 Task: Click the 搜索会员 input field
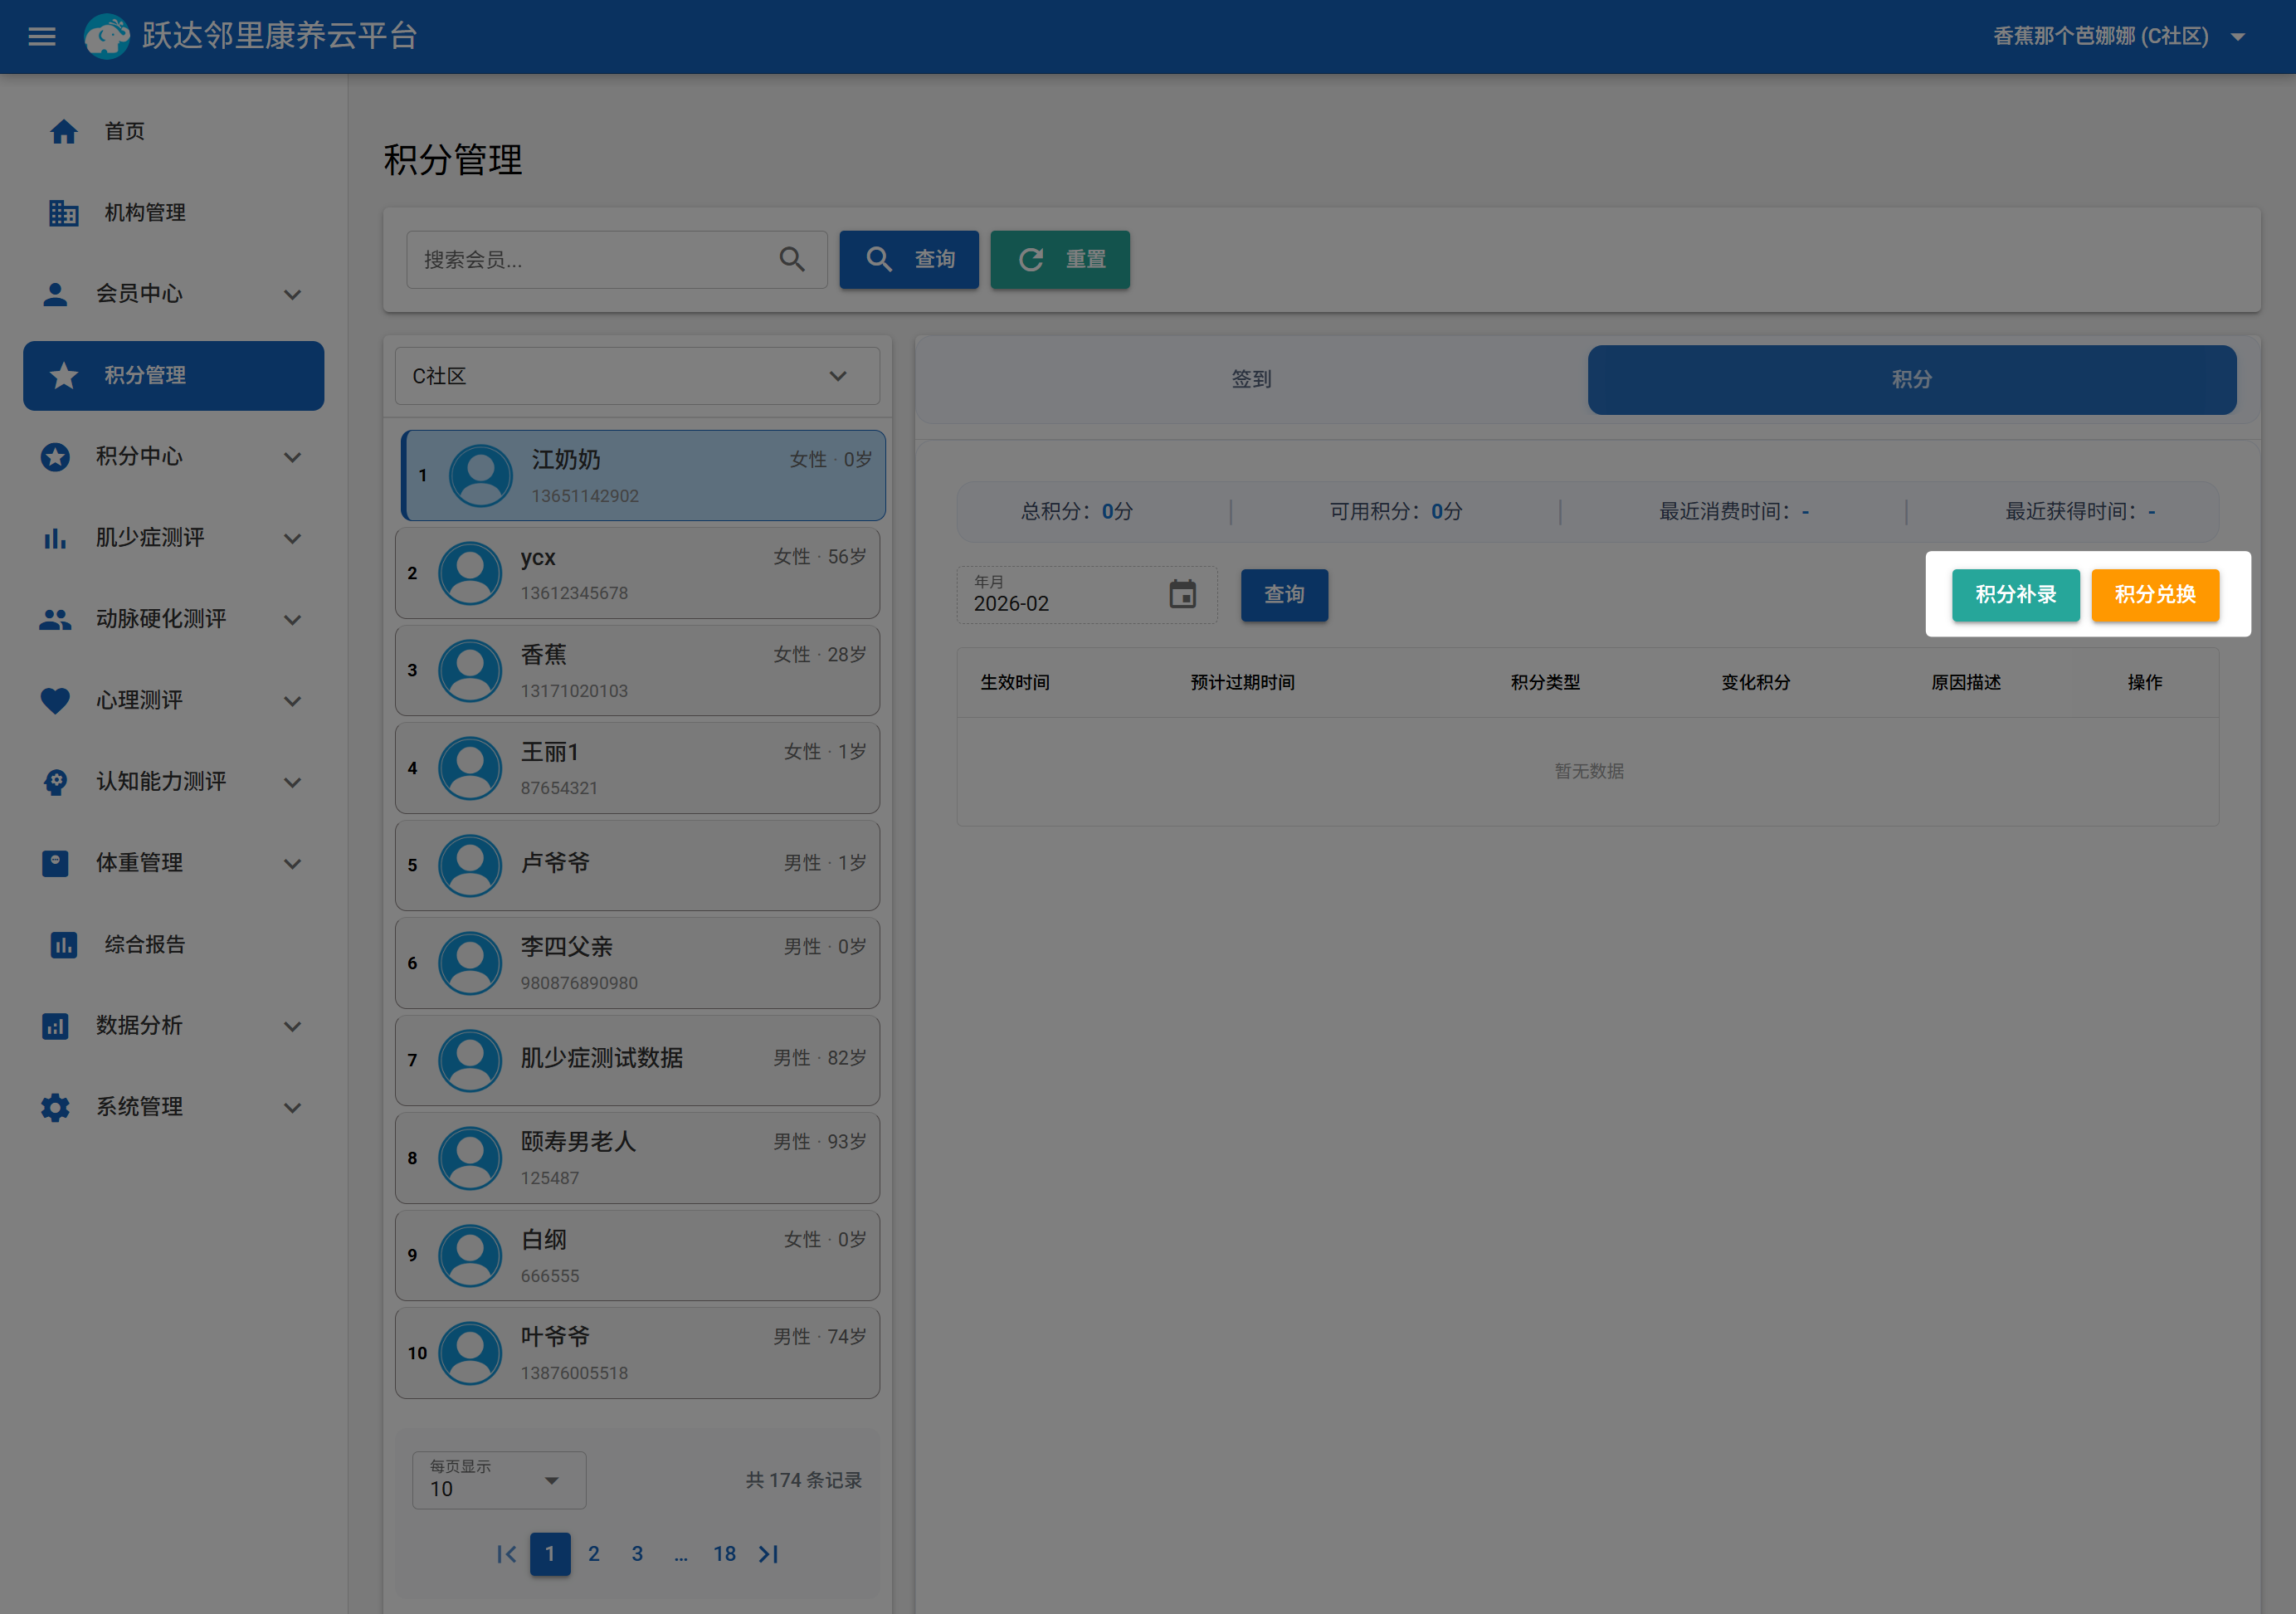click(x=616, y=260)
